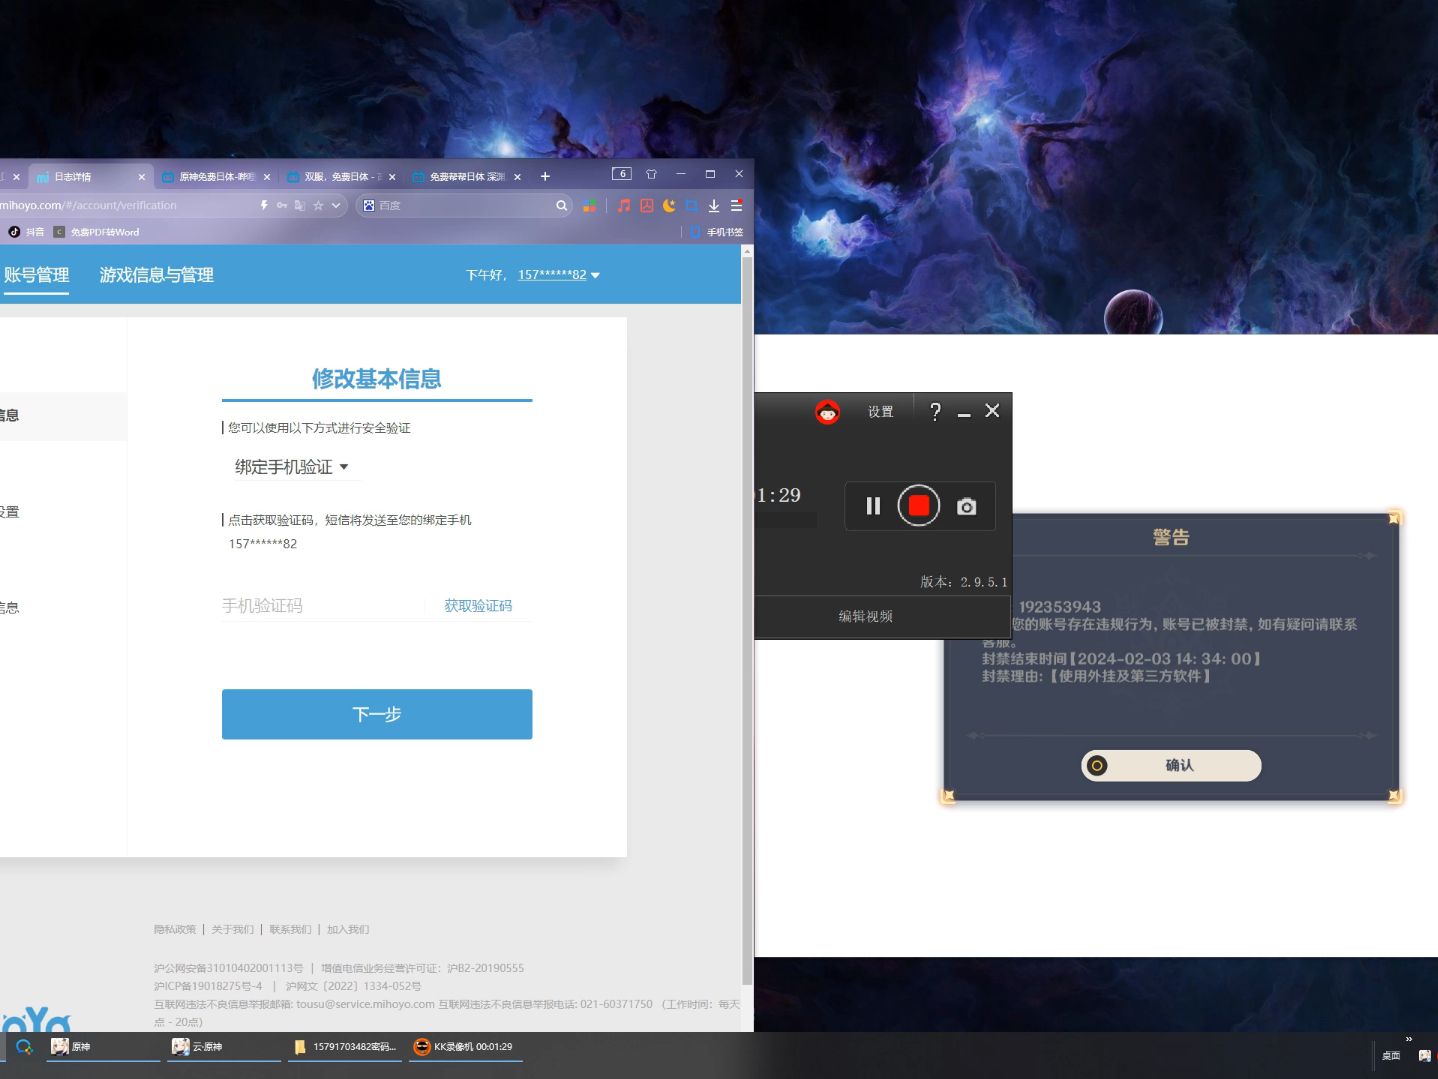
Task: Open the KK recorder red avatar icon
Action: [x=827, y=412]
